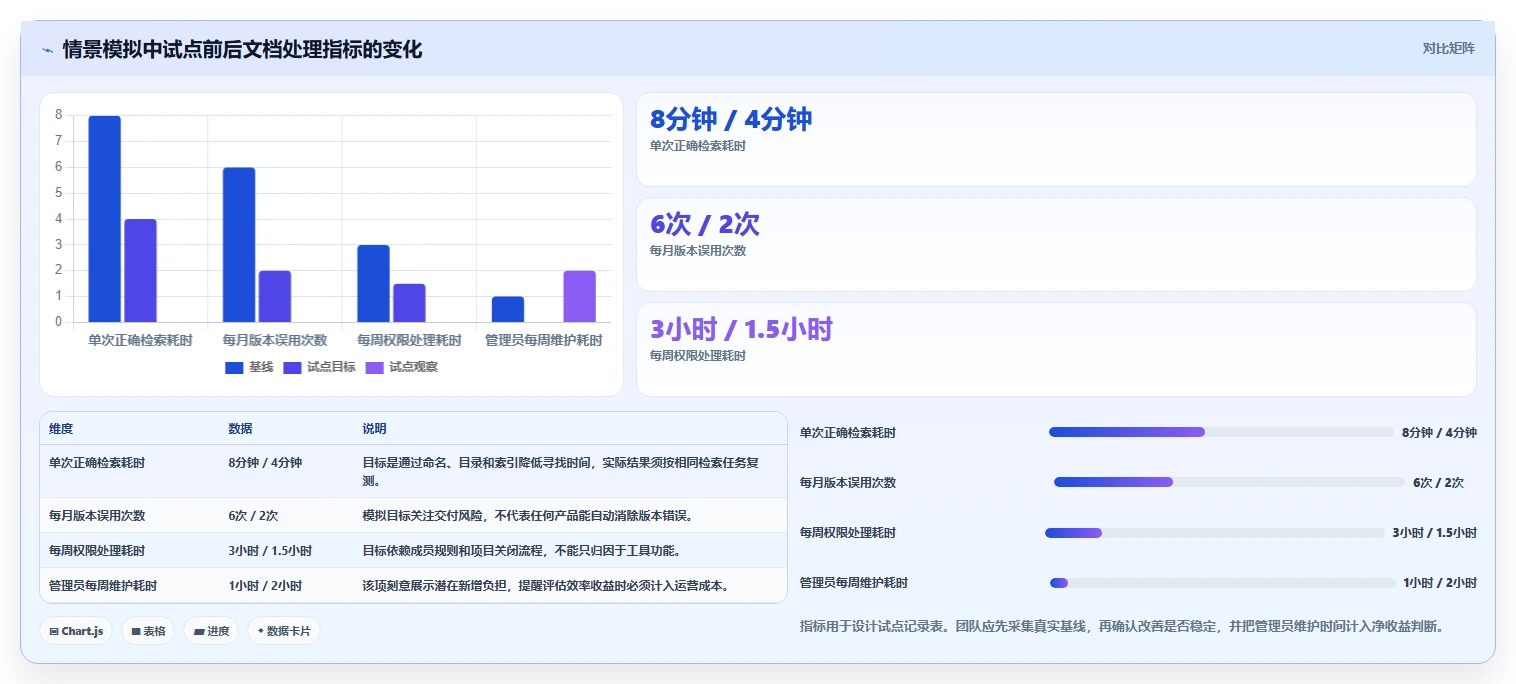Select the Chart.js tag pill
Screen dimensions: 1516x684
pyautogui.click(x=76, y=631)
